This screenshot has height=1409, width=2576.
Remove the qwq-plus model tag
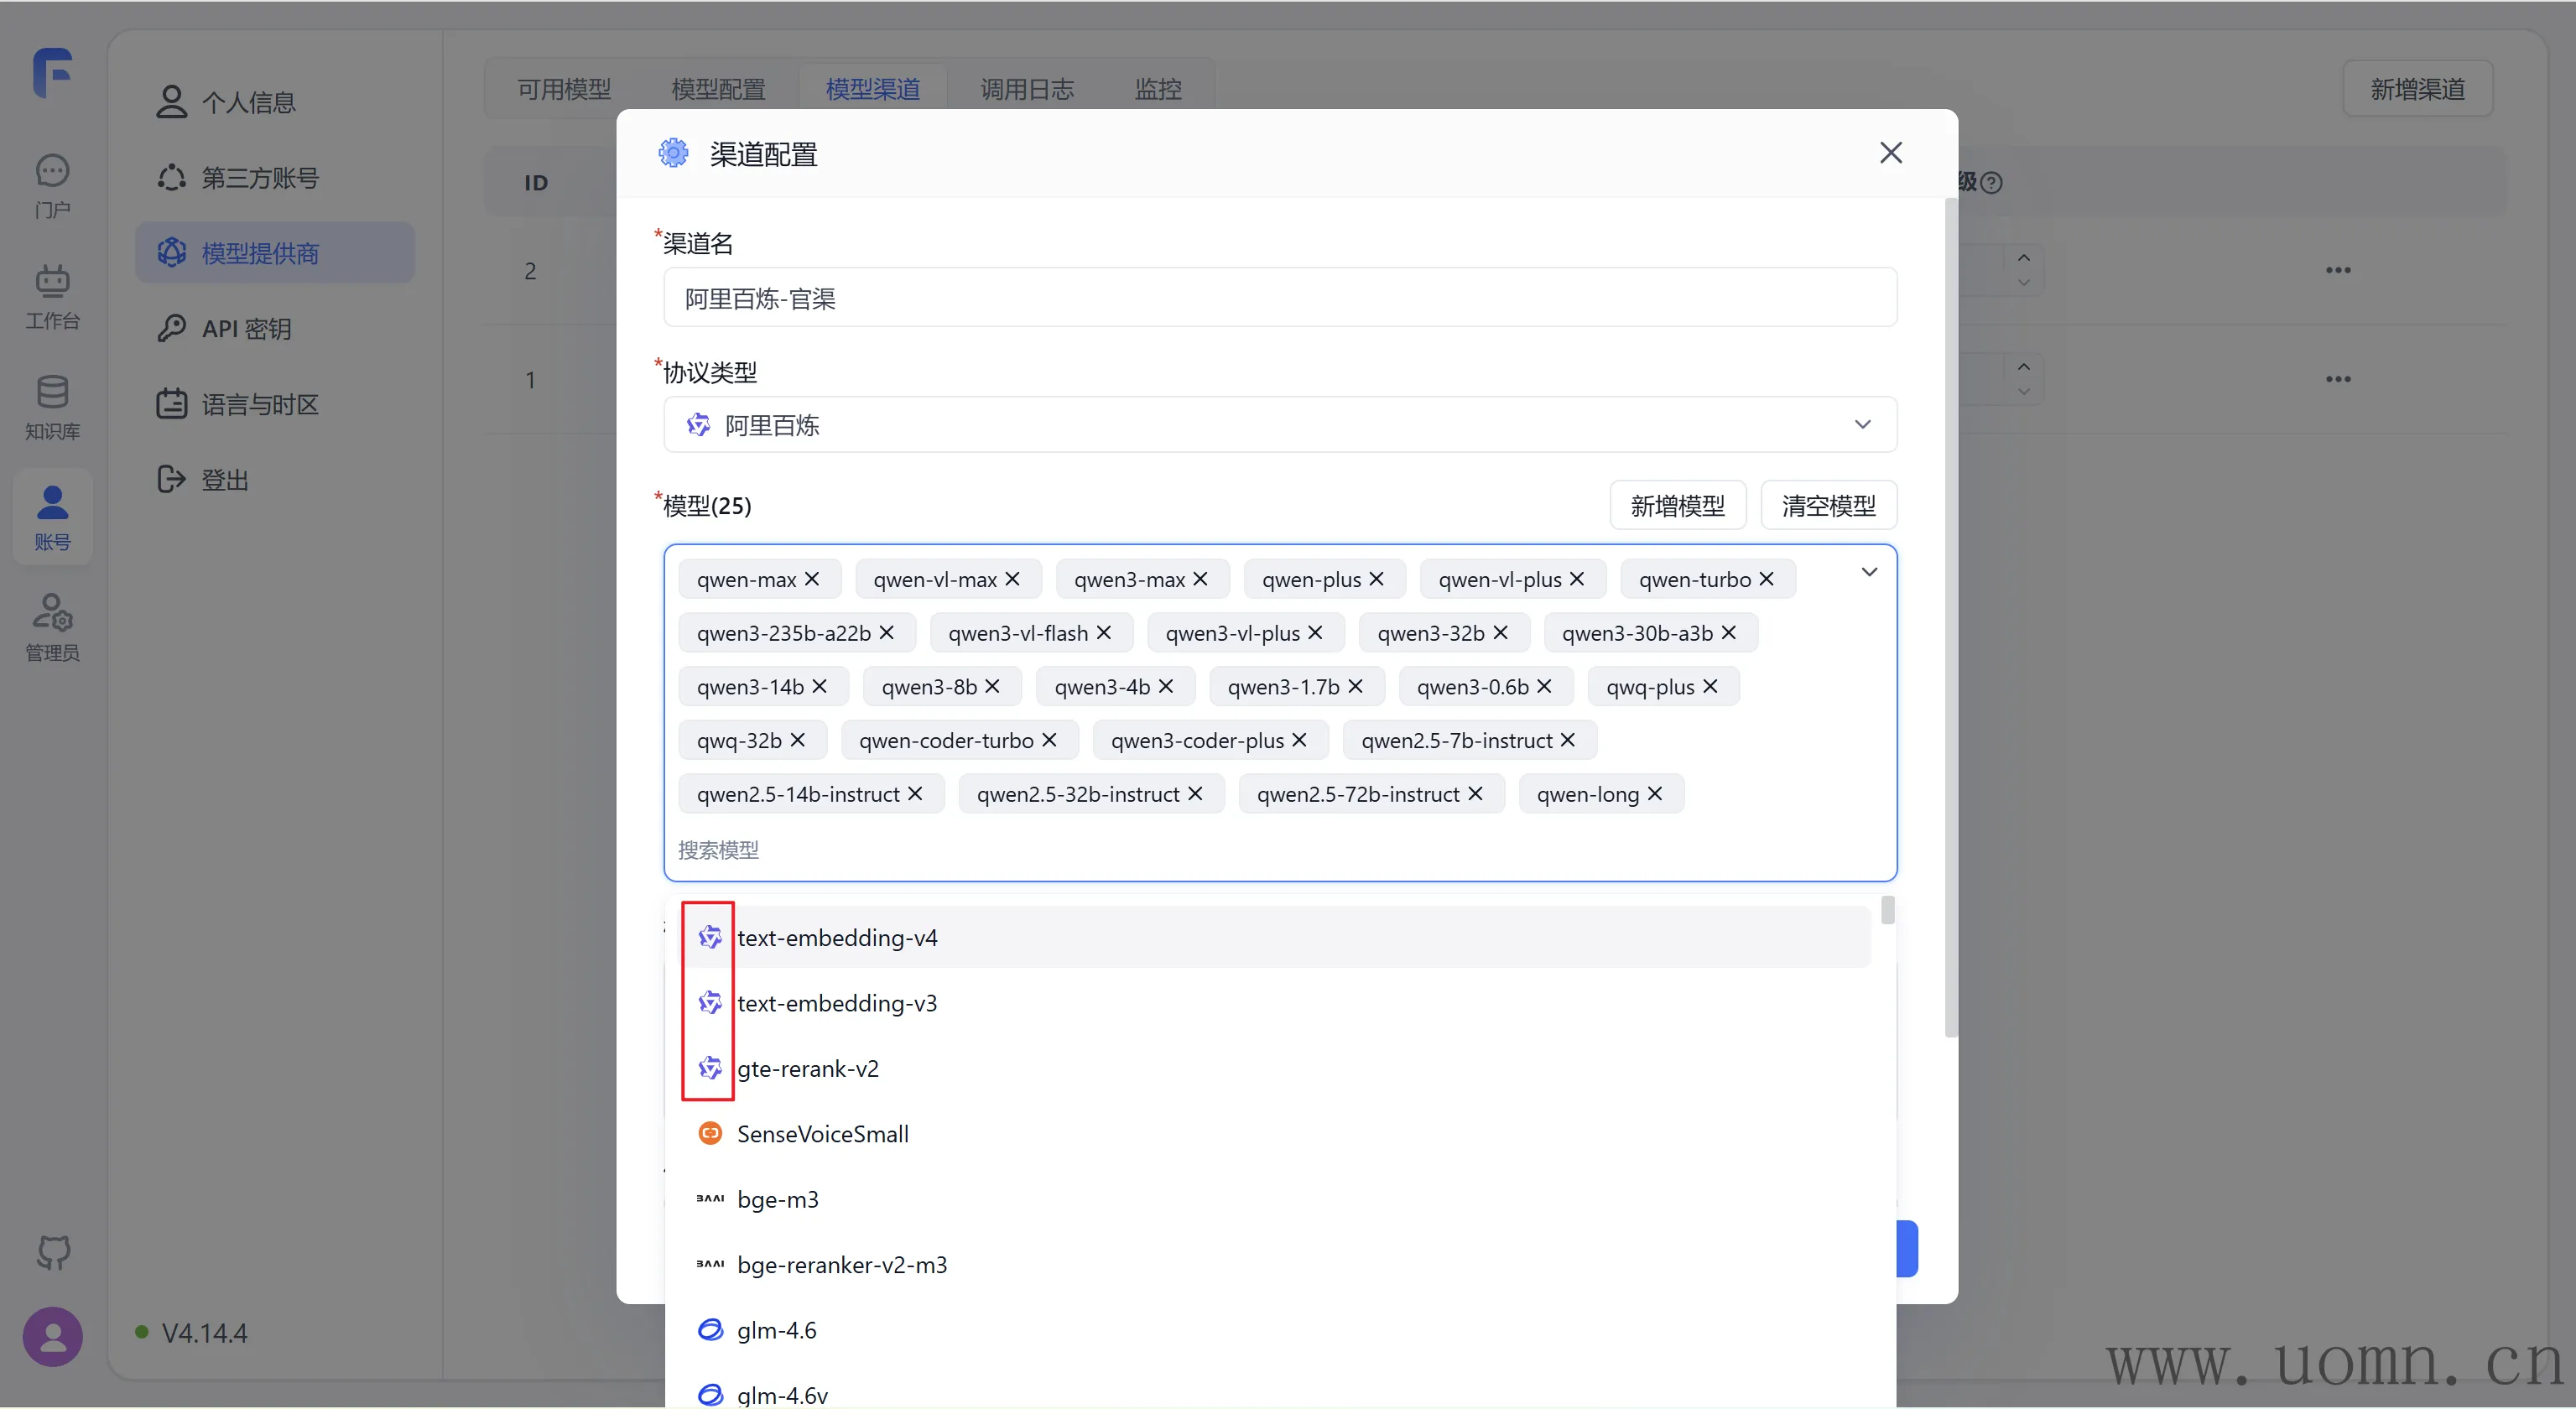click(x=1710, y=686)
